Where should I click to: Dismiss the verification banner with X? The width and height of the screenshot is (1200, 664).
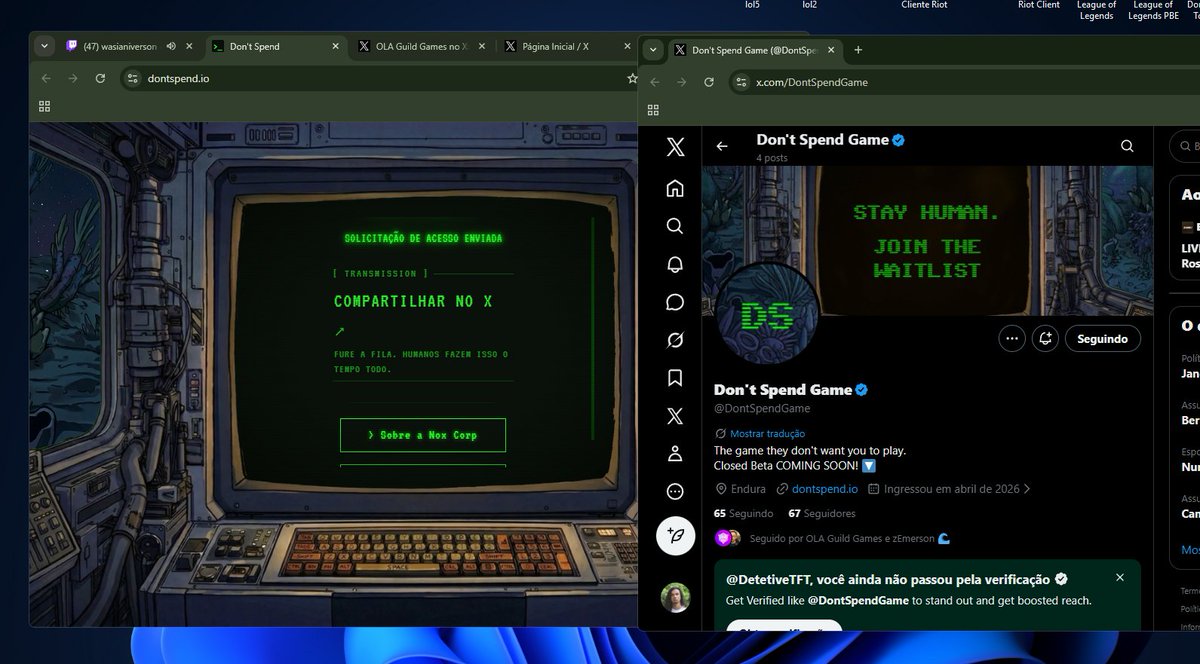tap(1120, 578)
